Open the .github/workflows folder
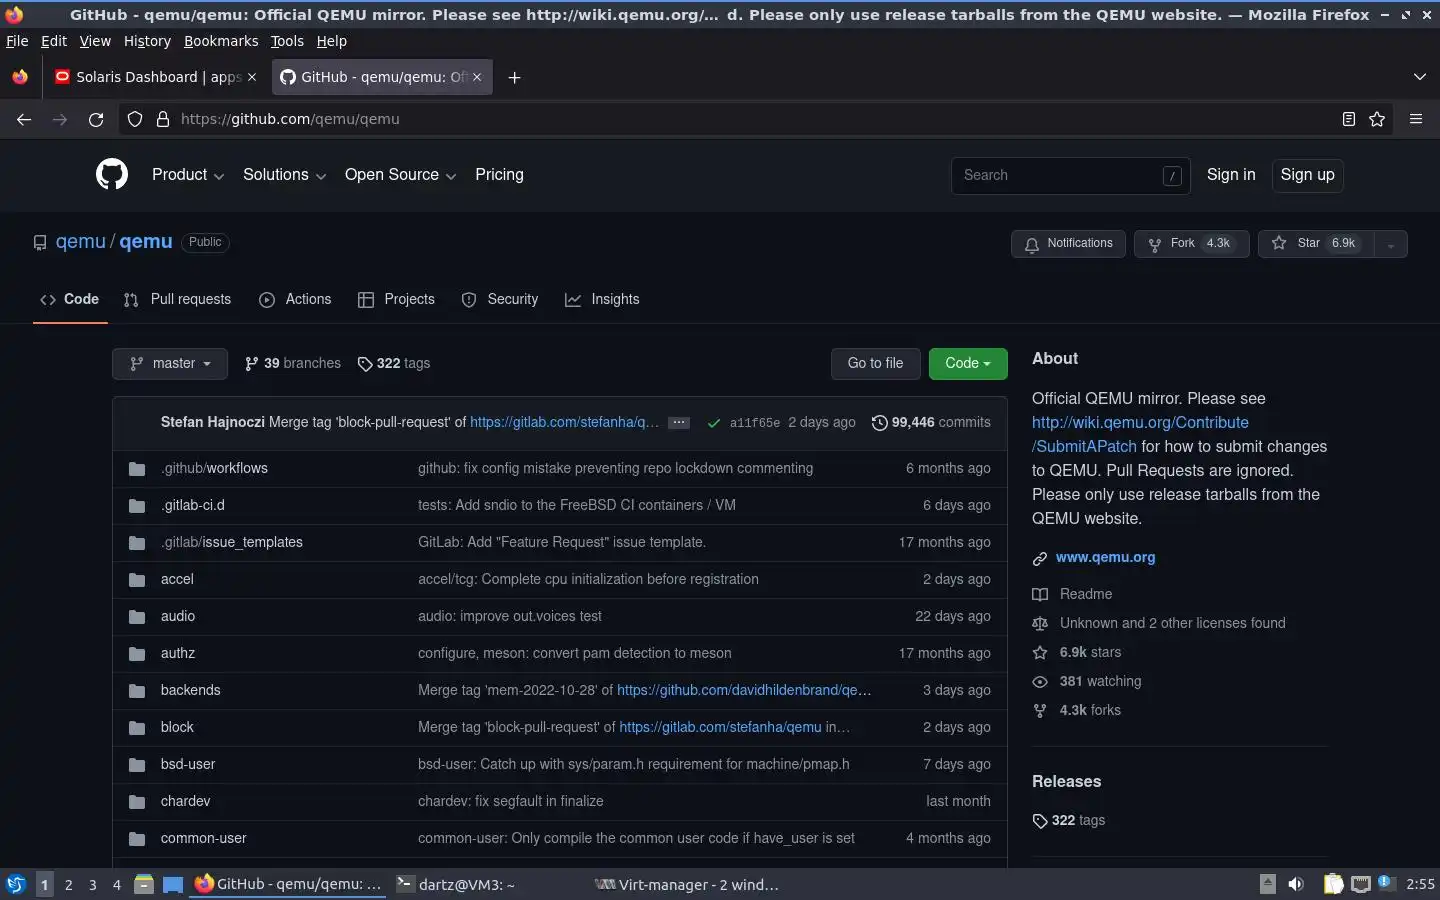Screen dimensions: 1440x900 coord(214,468)
